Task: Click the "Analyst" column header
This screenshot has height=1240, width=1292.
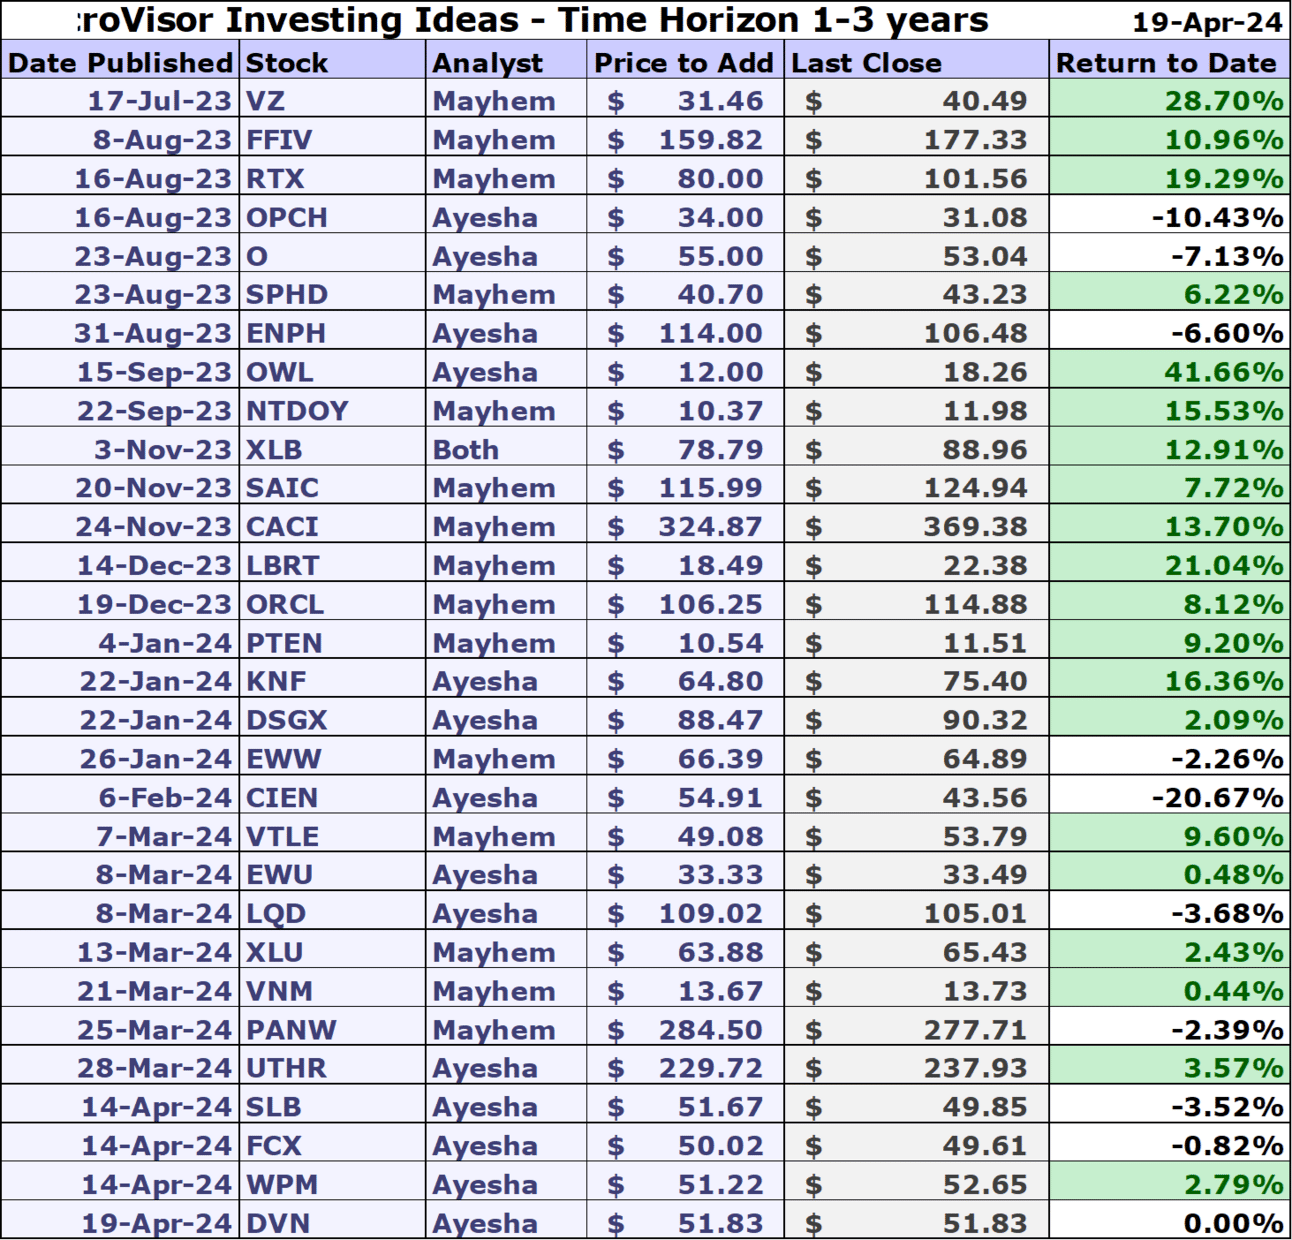Action: point(506,62)
